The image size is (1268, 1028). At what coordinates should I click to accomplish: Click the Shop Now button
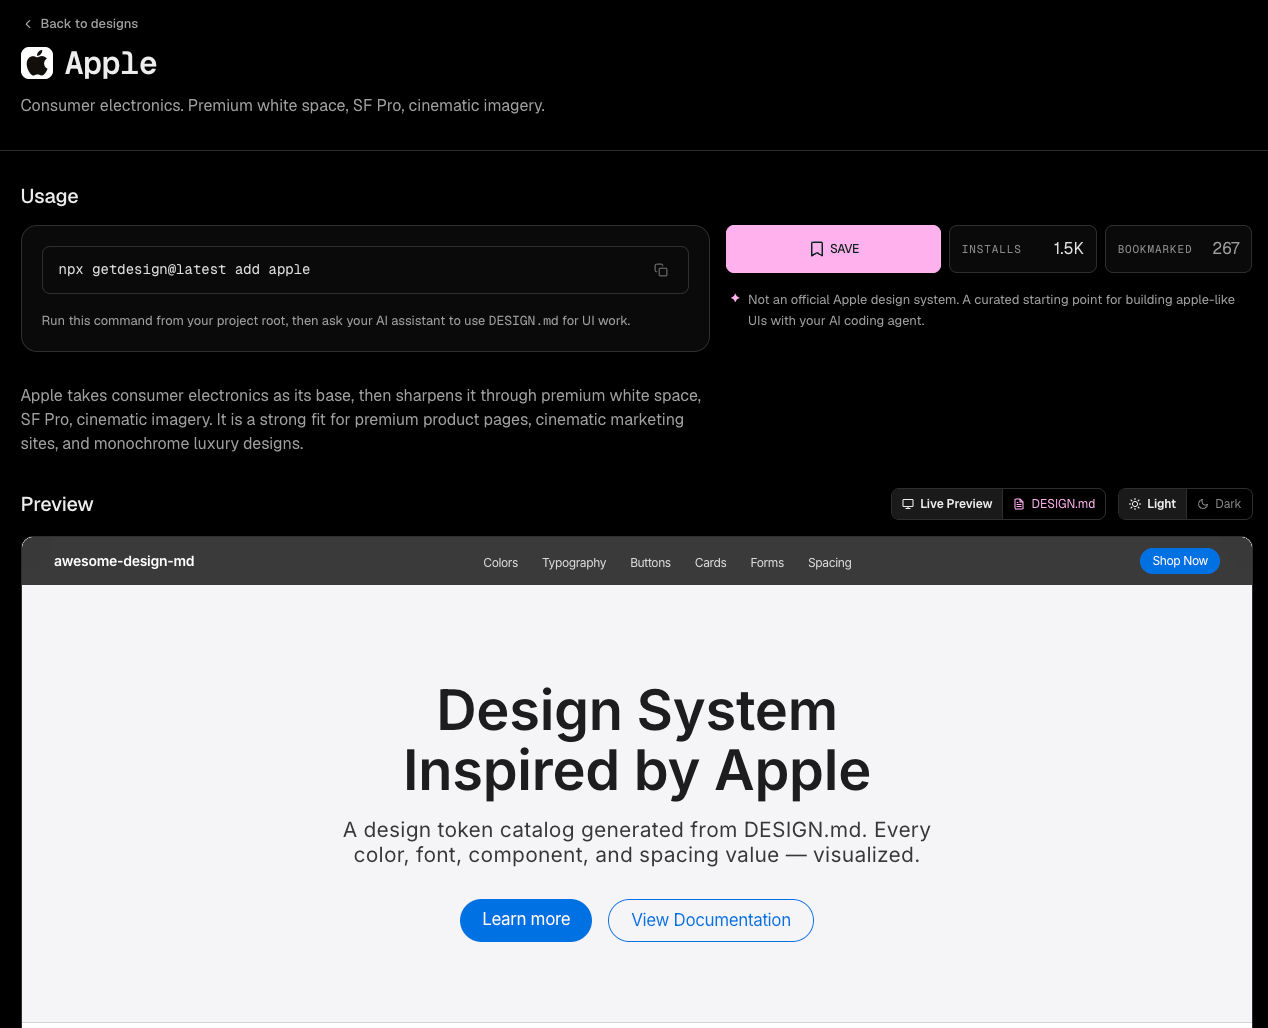coord(1180,561)
